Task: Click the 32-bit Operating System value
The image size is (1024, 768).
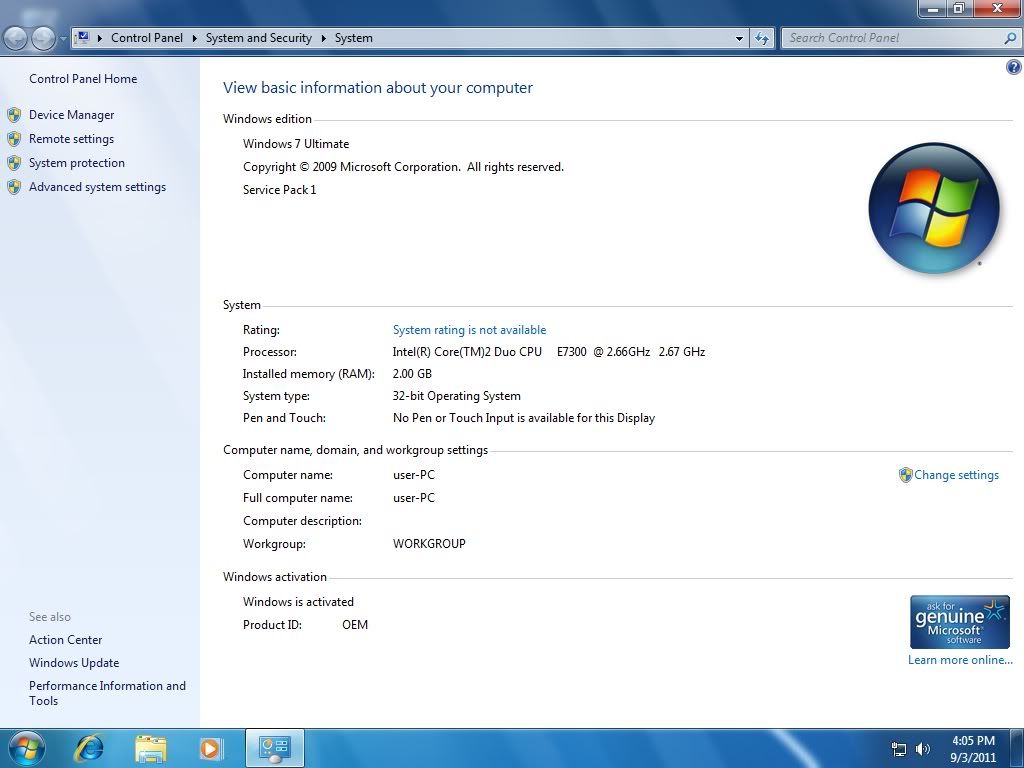Action: click(x=456, y=396)
